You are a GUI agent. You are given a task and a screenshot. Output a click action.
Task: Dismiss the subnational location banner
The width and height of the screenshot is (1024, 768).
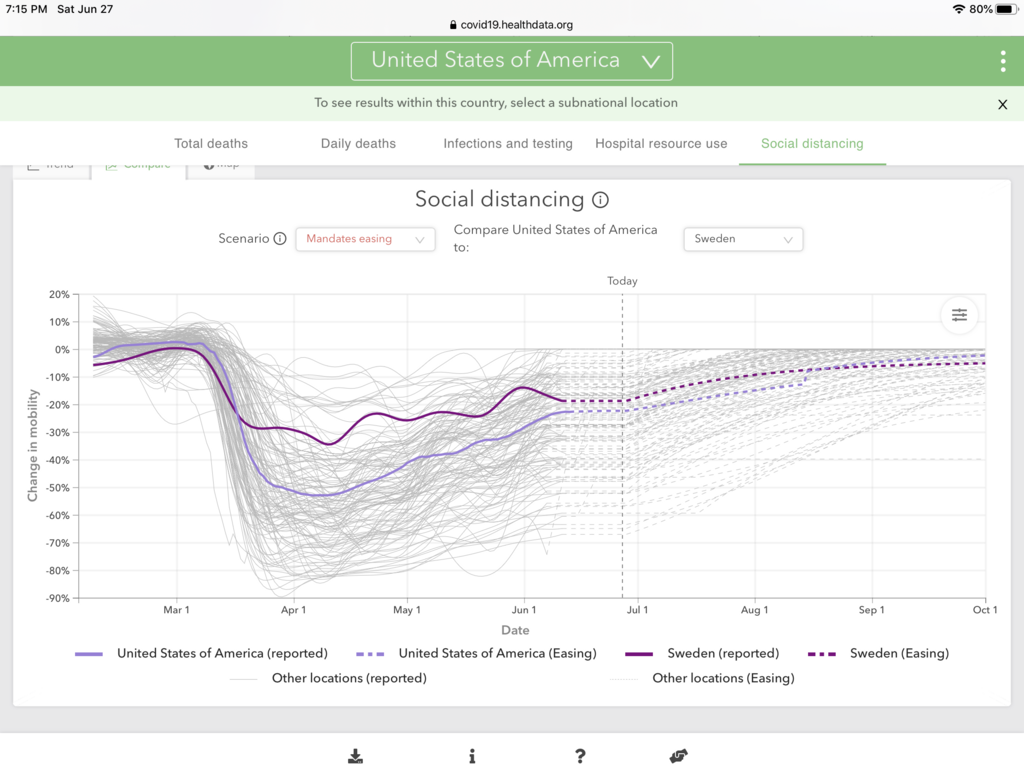pyautogui.click(x=1002, y=104)
